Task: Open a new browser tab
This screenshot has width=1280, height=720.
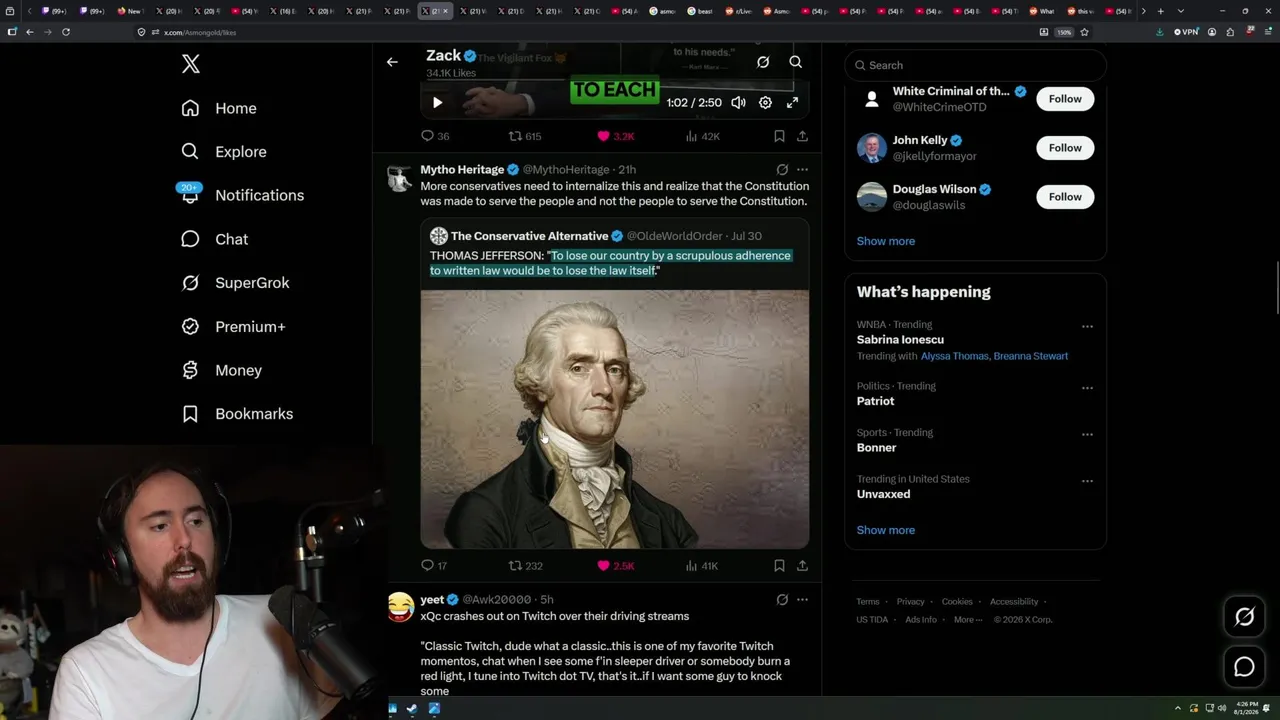Action: pos(1160,11)
